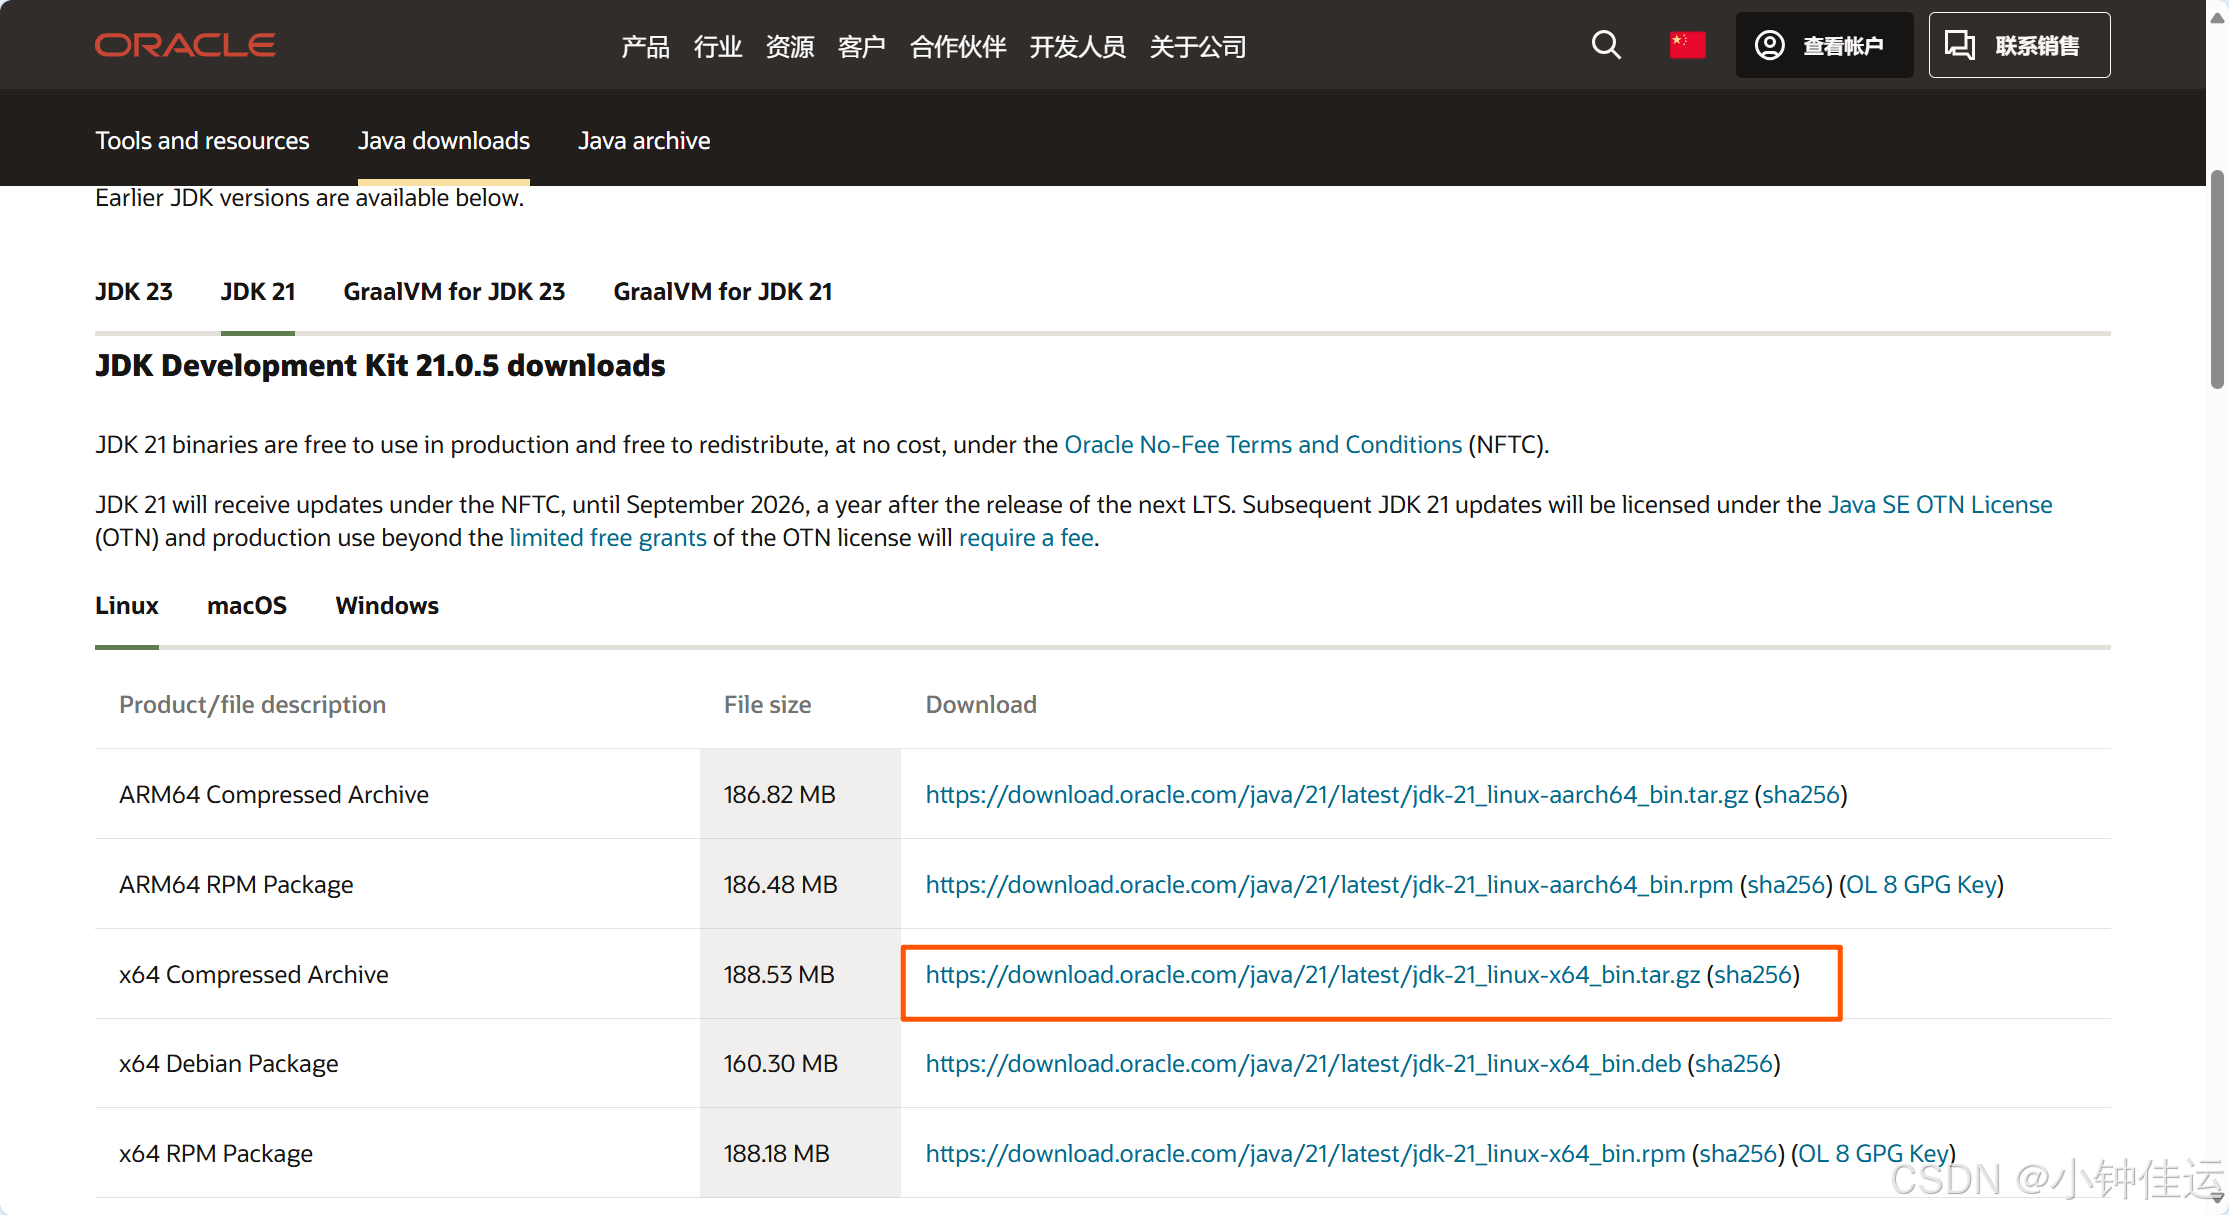Switch to GraalVM for JDK 21 tab
Screen dimensions: 2229x1215
point(722,291)
